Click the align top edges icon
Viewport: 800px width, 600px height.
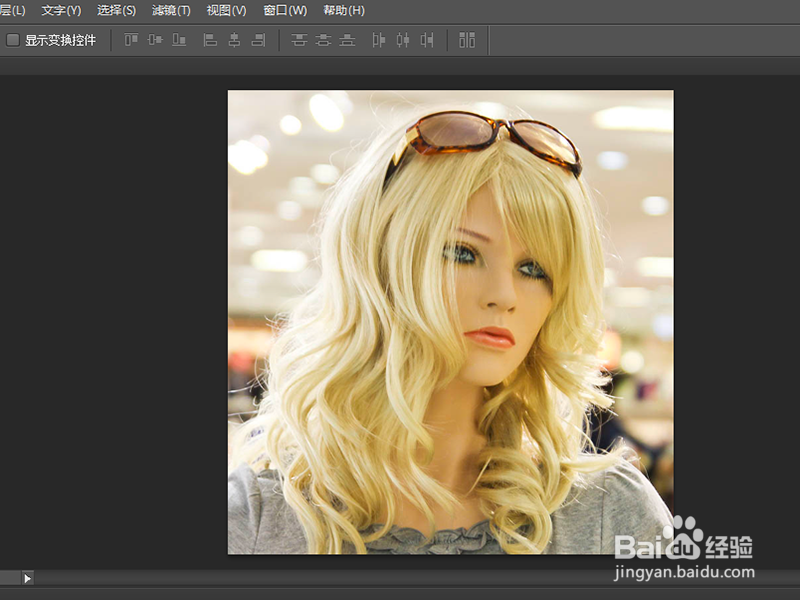(x=131, y=39)
